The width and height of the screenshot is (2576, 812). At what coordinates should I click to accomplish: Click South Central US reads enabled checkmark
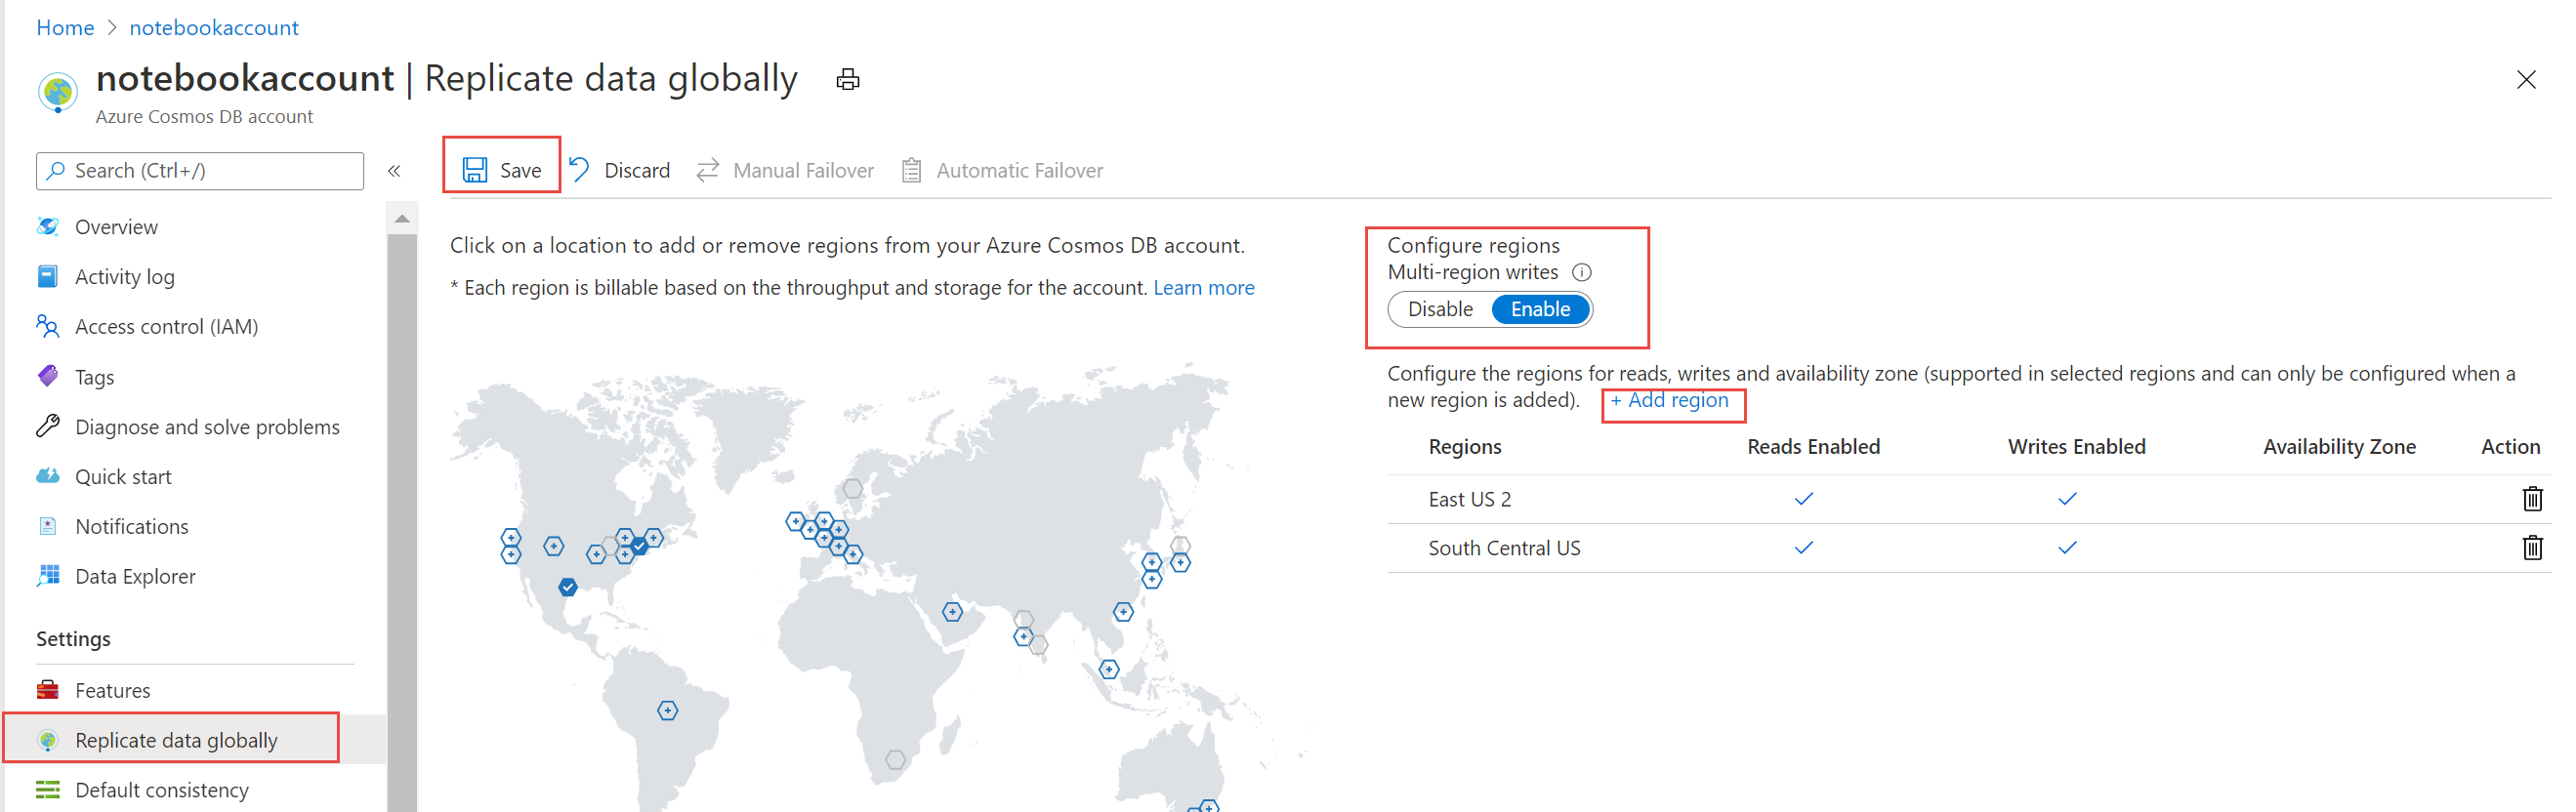pyautogui.click(x=1803, y=548)
